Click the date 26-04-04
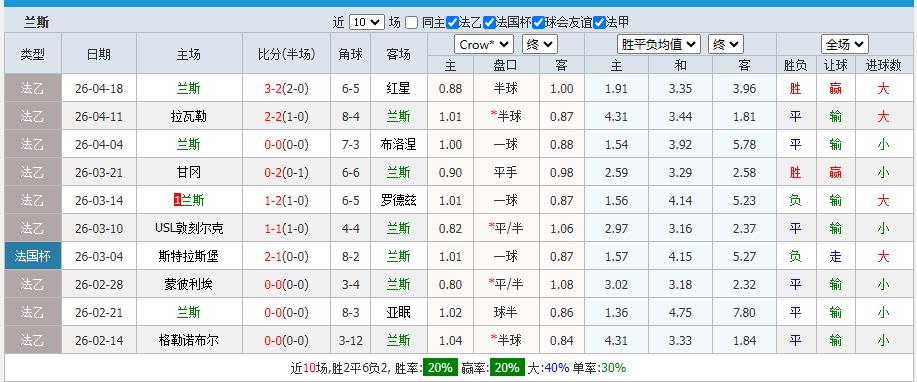The image size is (917, 382). tap(99, 144)
